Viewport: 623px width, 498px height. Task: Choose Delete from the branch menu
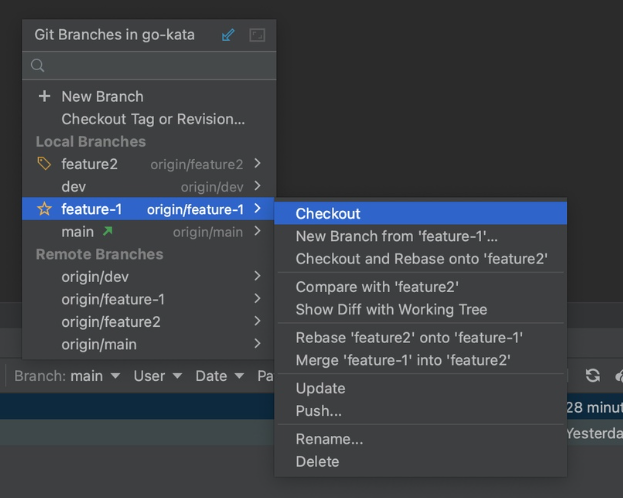tap(317, 461)
